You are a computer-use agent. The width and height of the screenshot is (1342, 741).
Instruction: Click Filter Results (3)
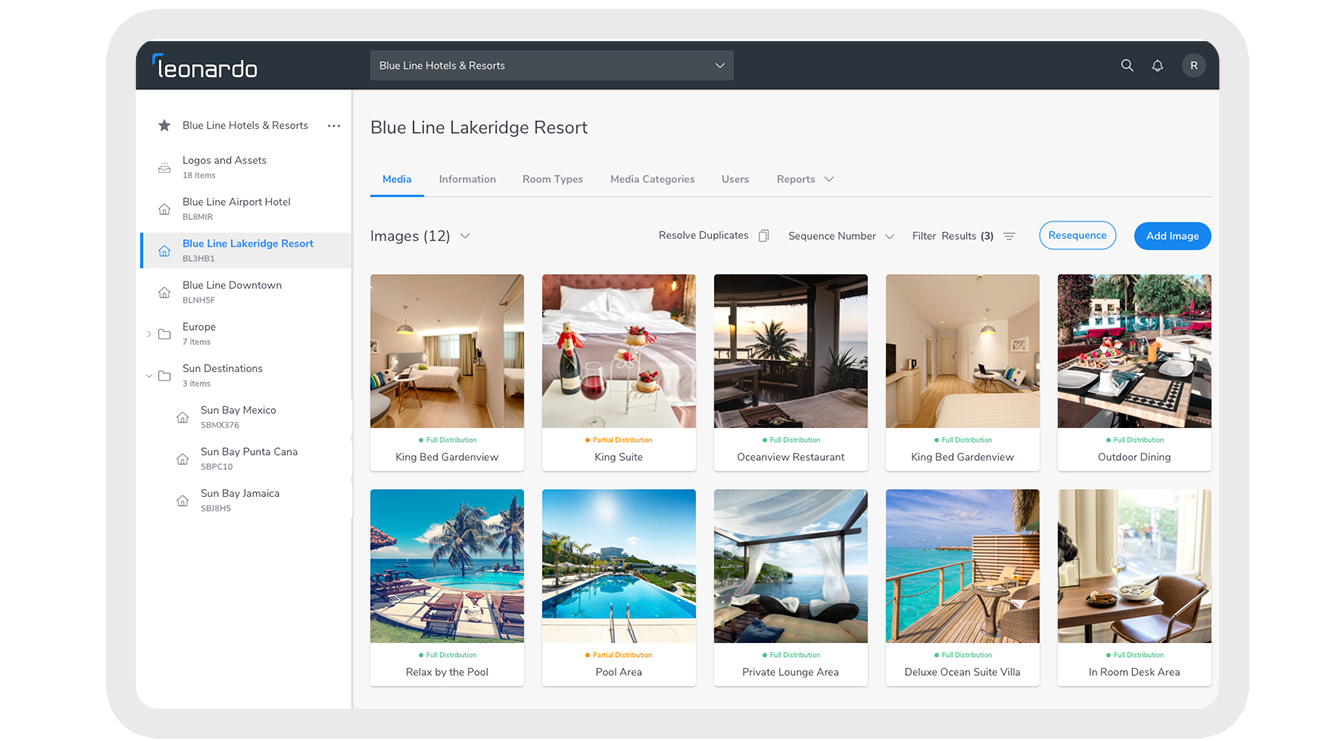pyautogui.click(x=953, y=236)
